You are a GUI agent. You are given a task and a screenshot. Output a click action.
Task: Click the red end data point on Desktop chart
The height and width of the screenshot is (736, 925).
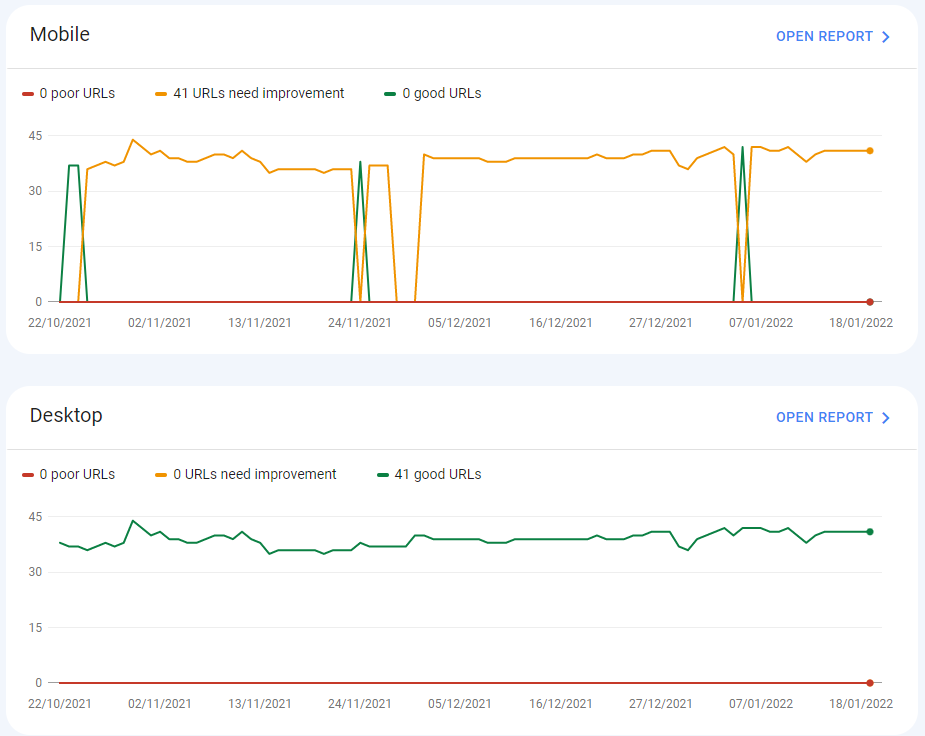870,683
